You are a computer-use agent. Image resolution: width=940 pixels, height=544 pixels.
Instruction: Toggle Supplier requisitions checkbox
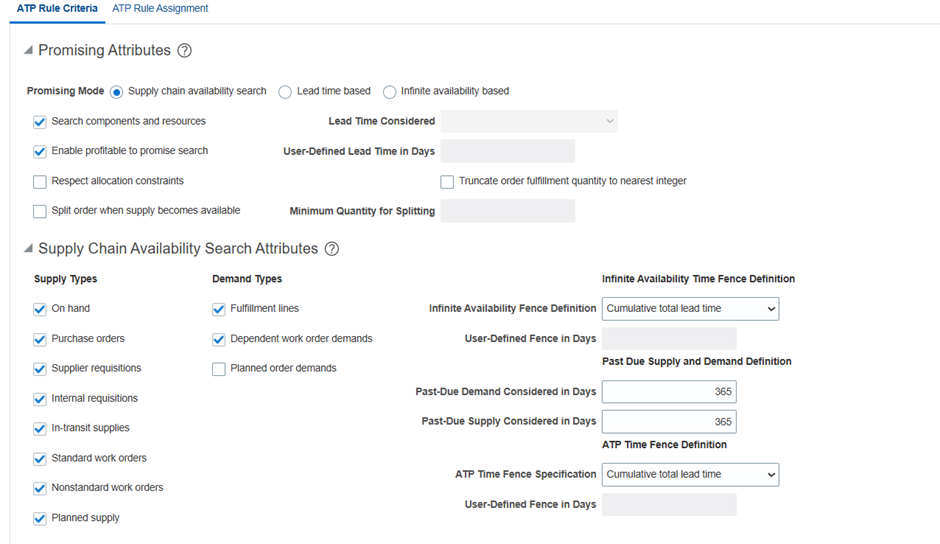click(x=40, y=369)
